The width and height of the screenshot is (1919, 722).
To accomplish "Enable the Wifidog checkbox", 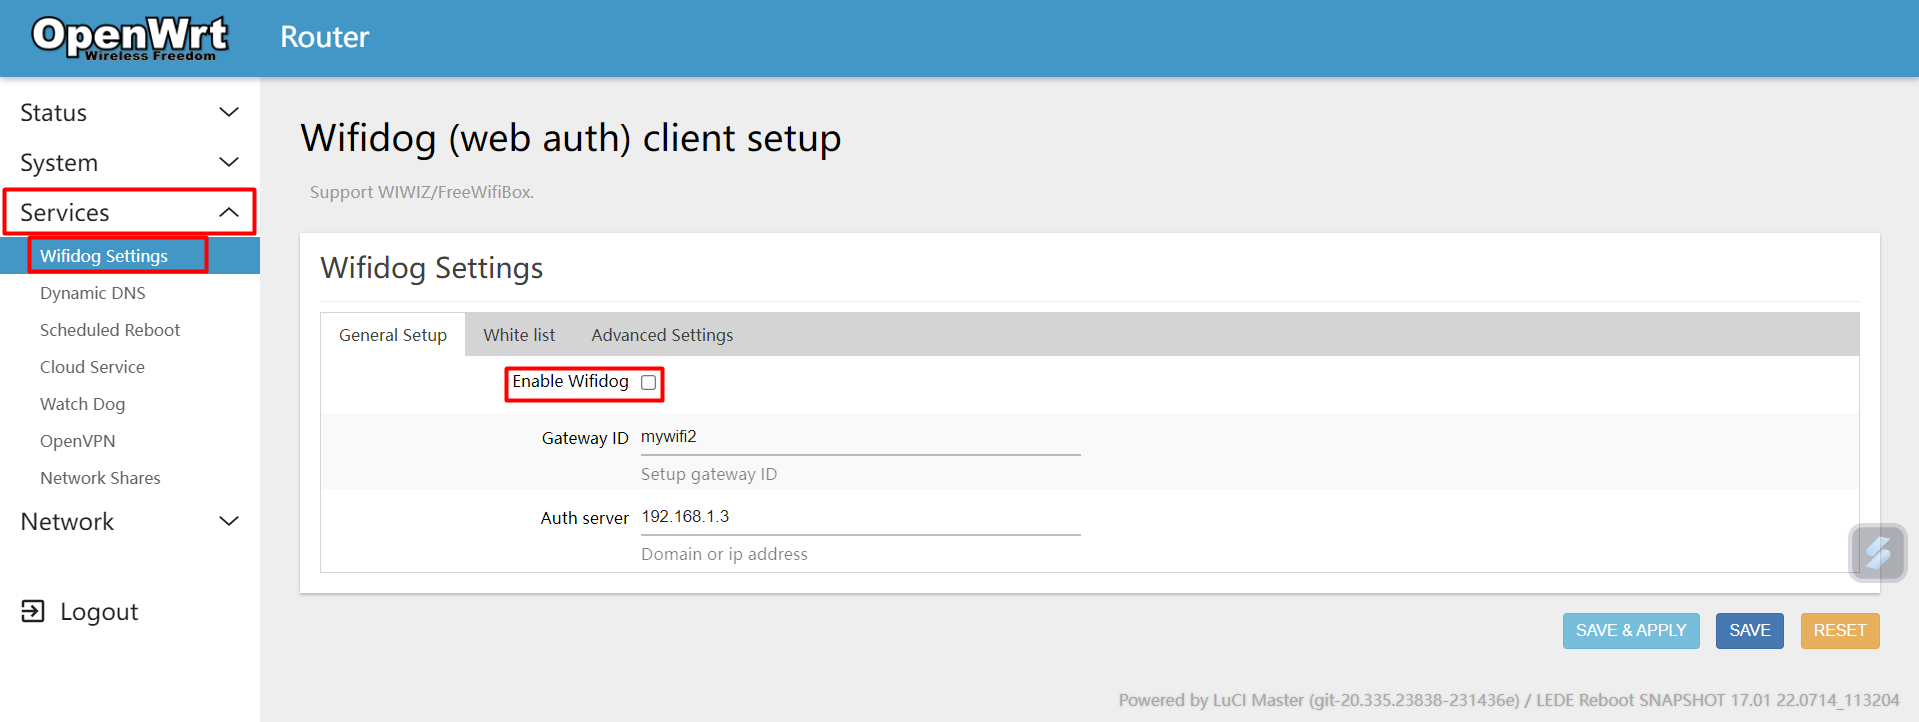I will (648, 382).
